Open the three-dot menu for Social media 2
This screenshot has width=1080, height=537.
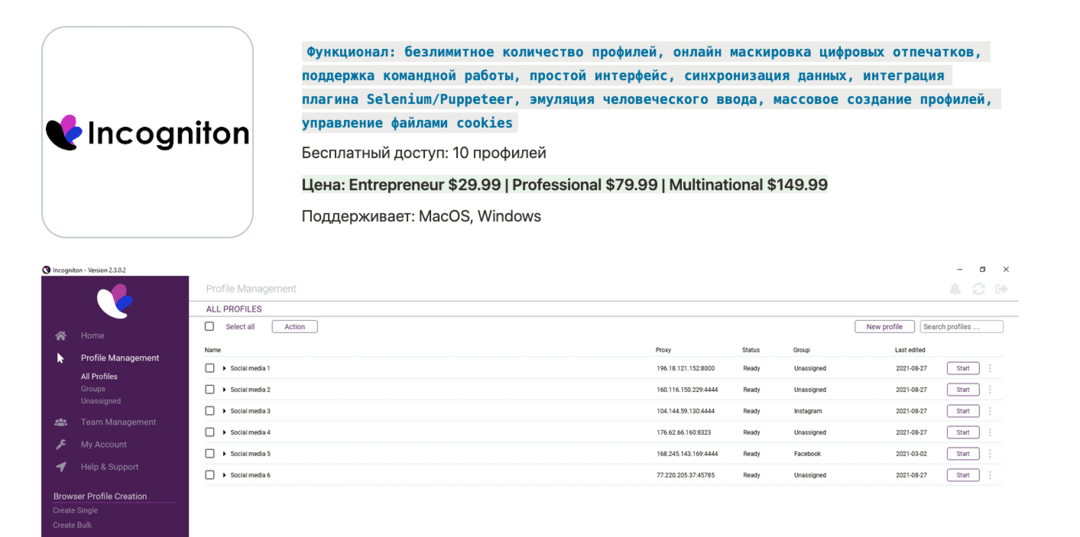990,390
